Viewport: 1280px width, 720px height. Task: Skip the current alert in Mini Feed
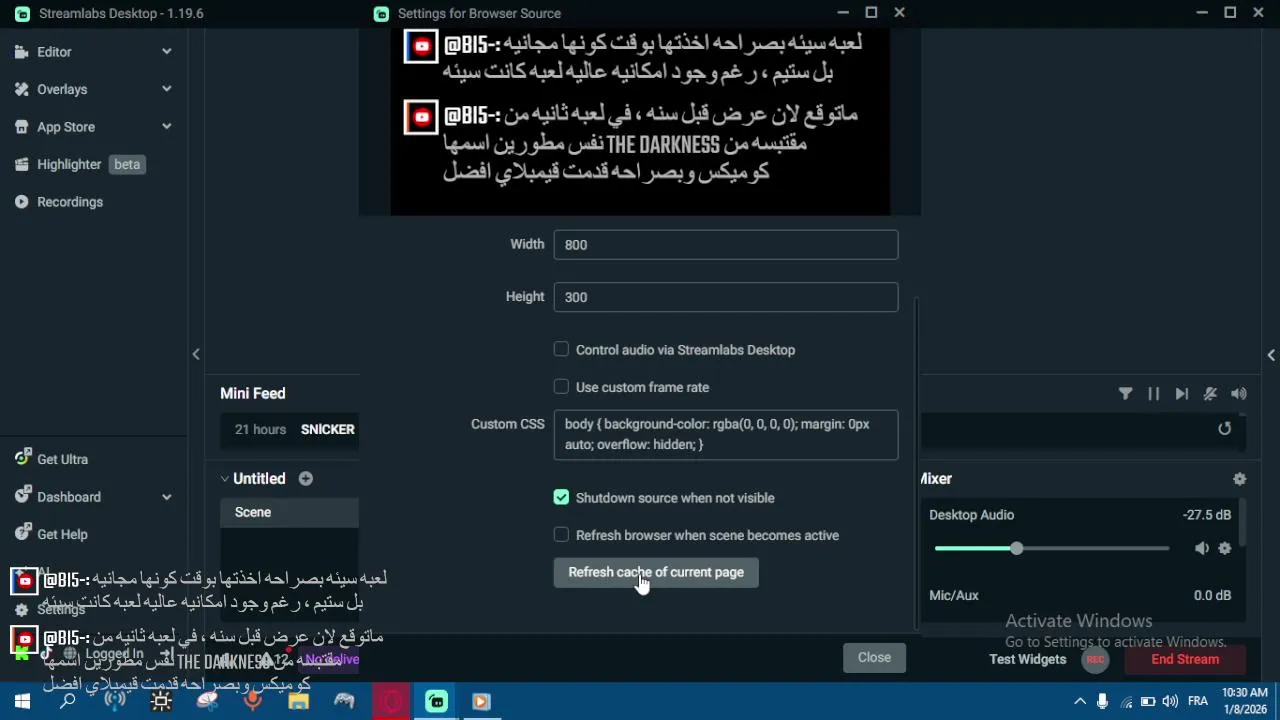tap(1181, 394)
